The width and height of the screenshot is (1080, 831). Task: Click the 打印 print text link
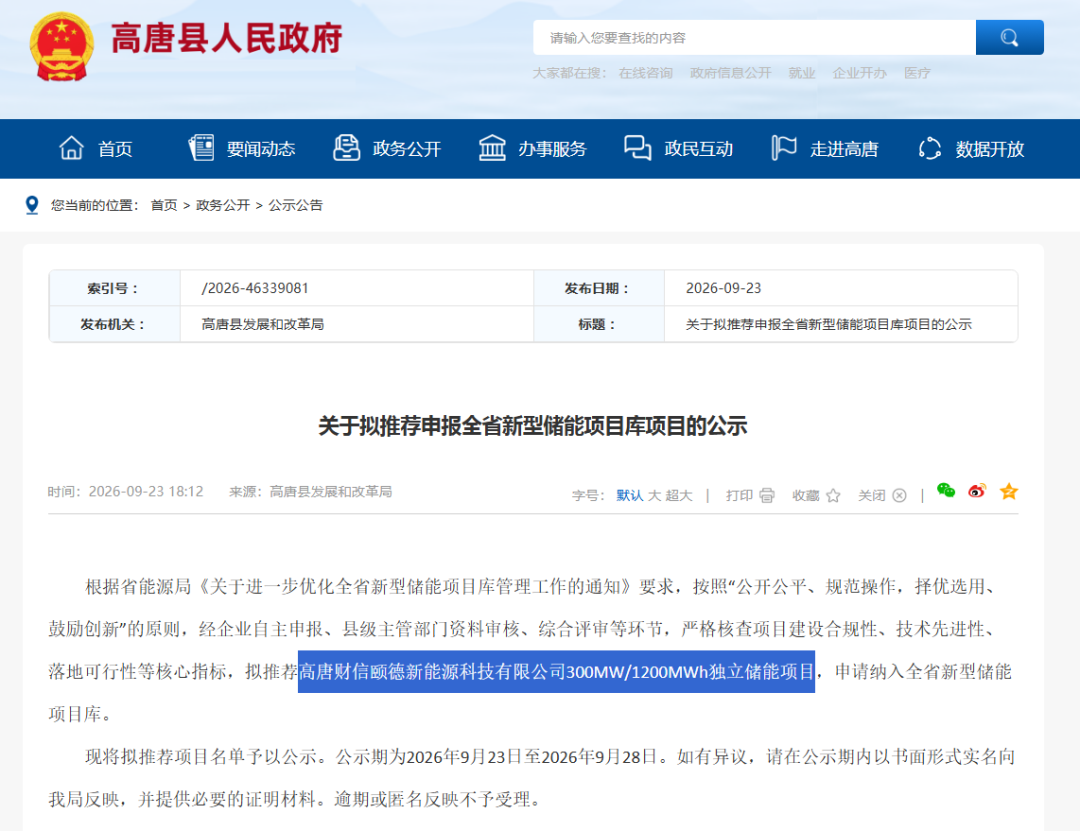739,495
